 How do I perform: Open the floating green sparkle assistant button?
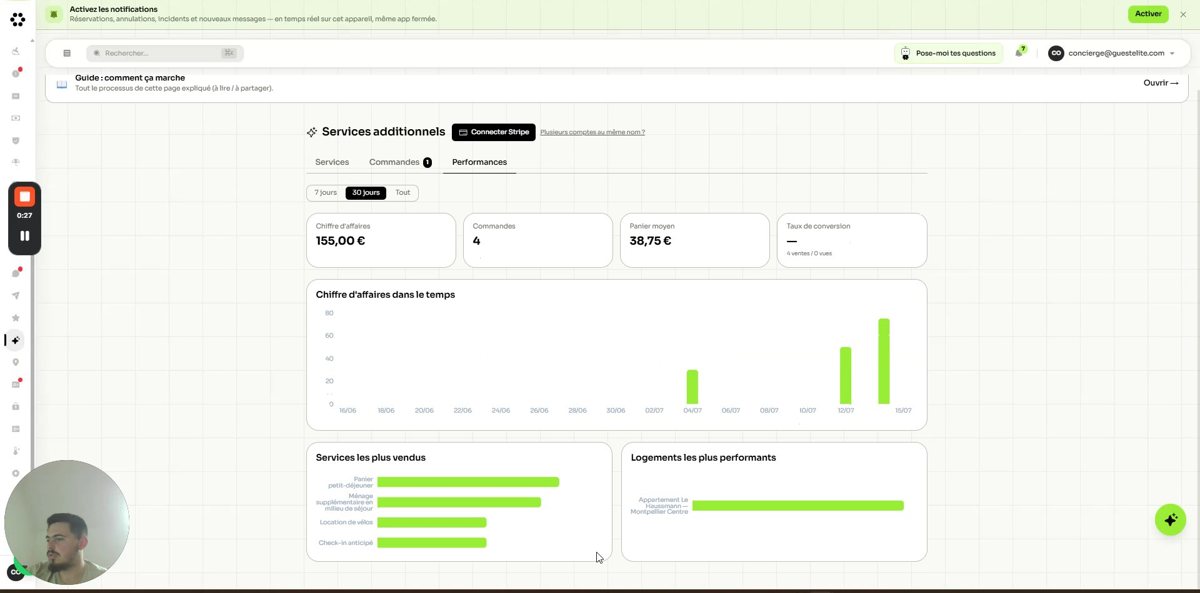[x=1170, y=520]
